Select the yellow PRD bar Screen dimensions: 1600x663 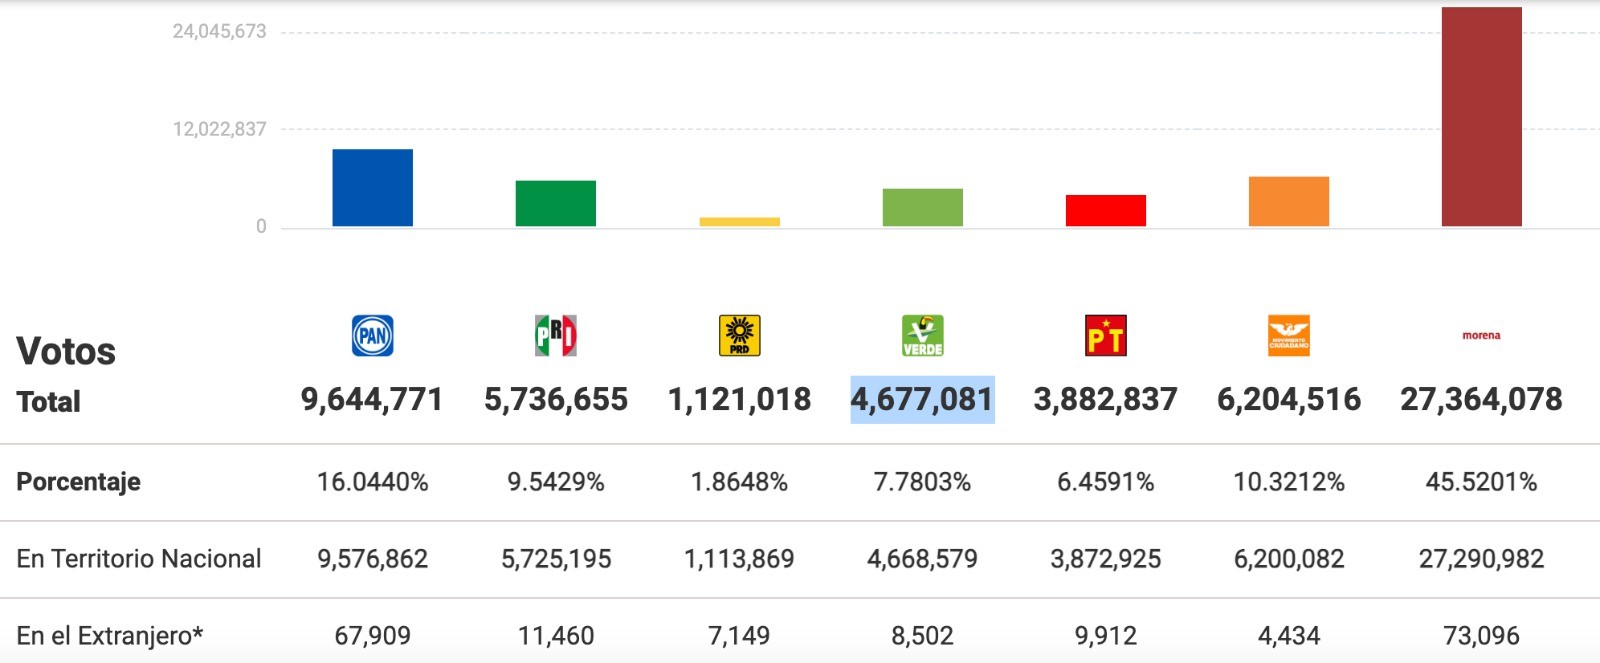coord(739,222)
